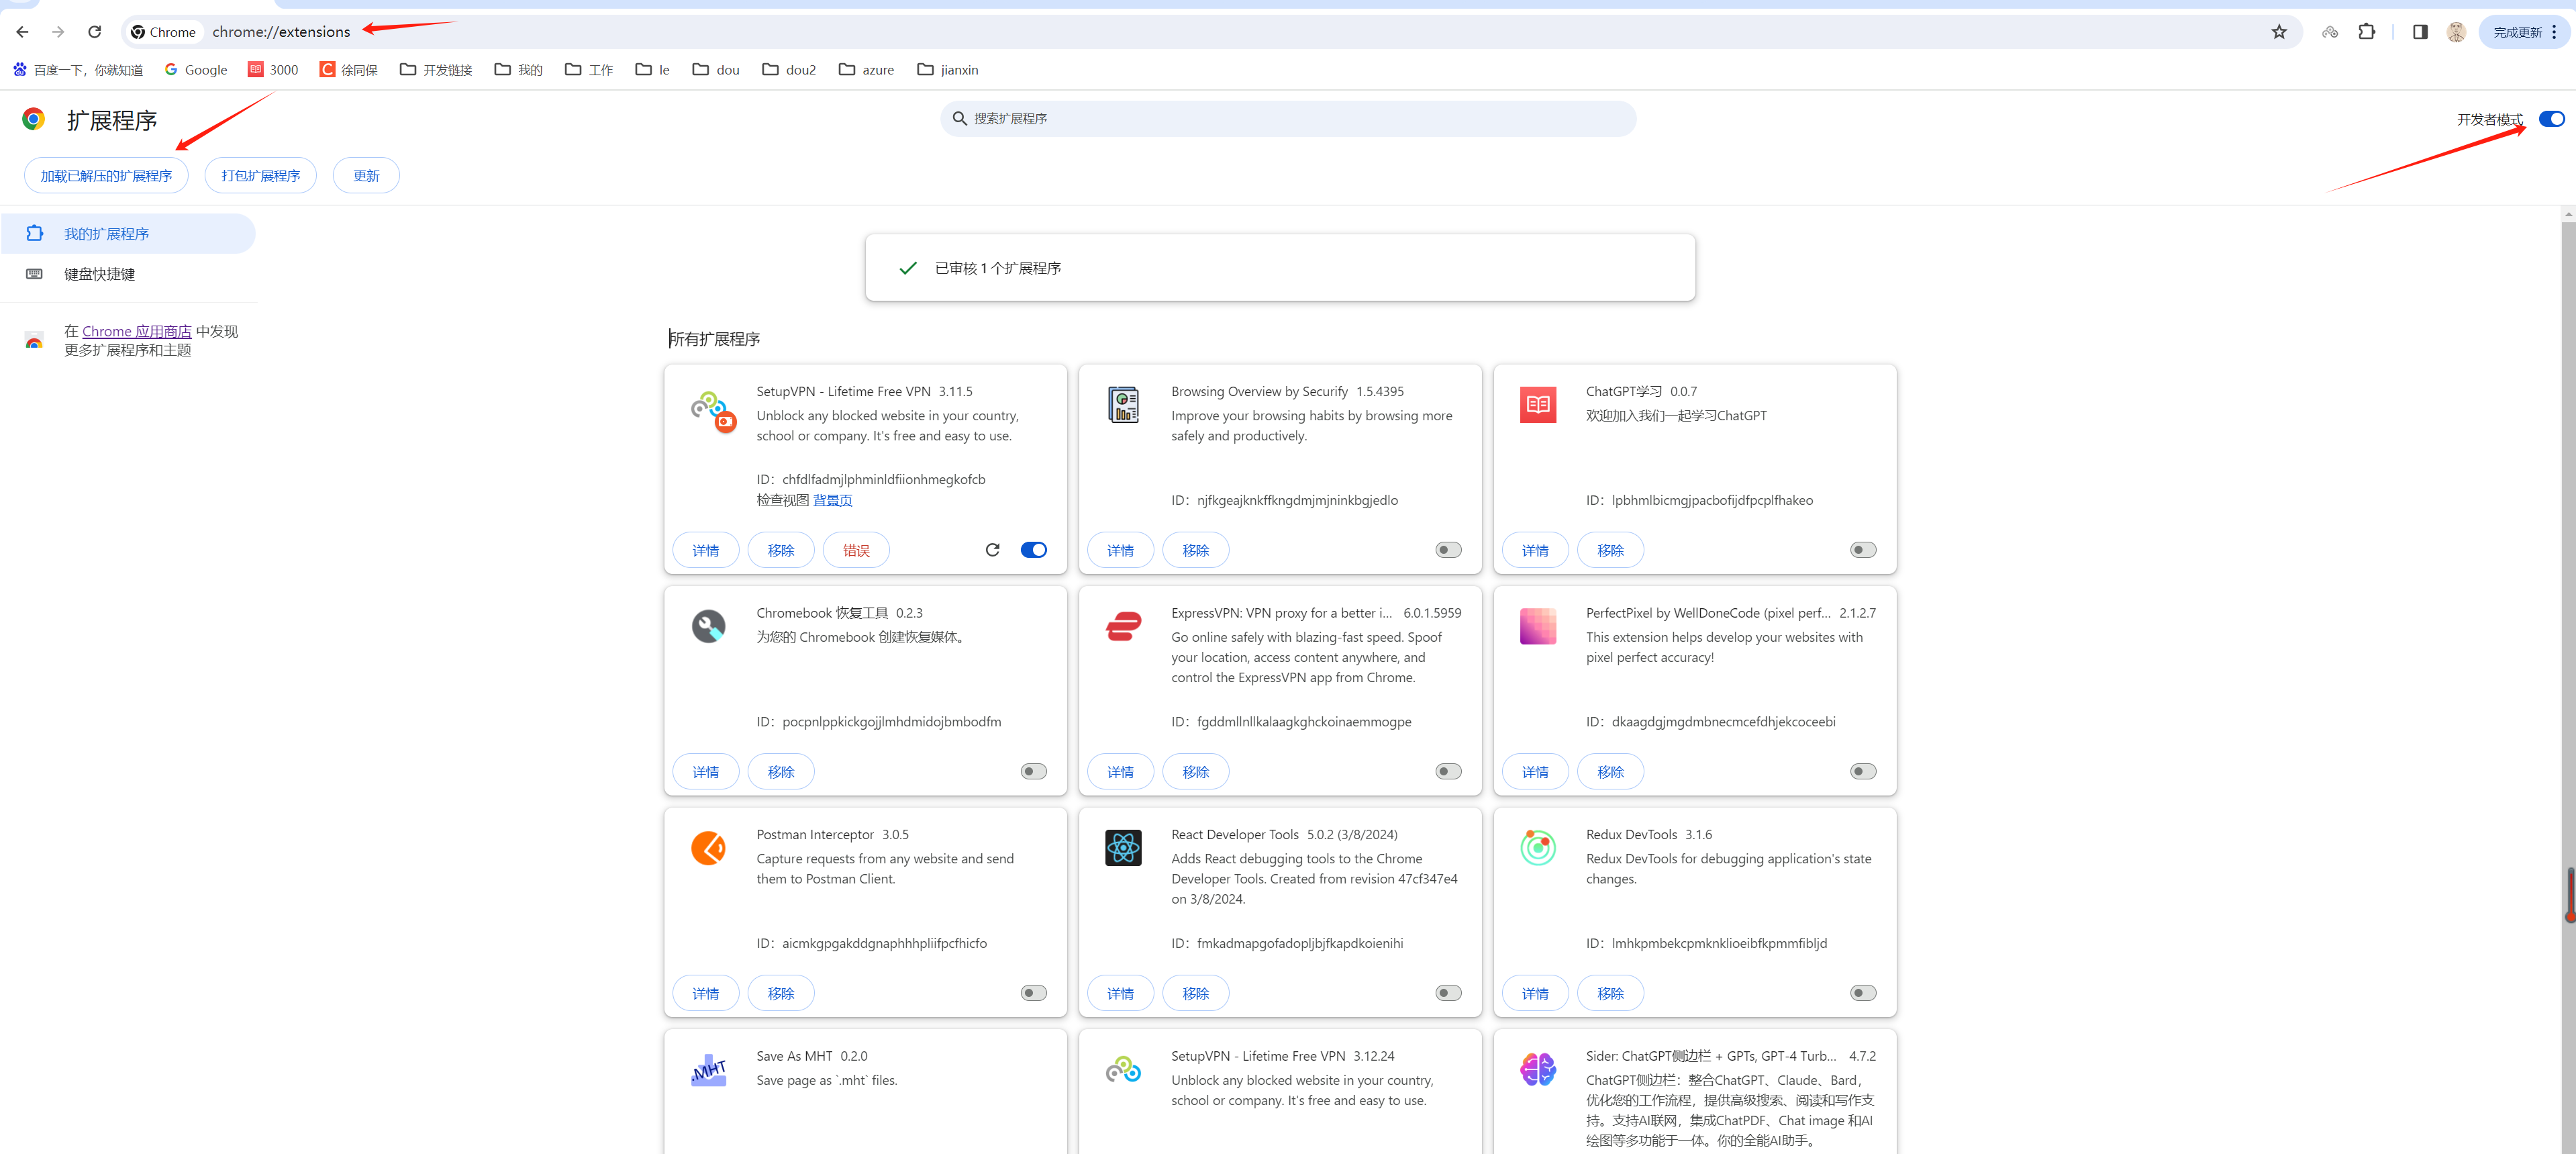Click the bookmark star icon in address bar

pos(2278,32)
